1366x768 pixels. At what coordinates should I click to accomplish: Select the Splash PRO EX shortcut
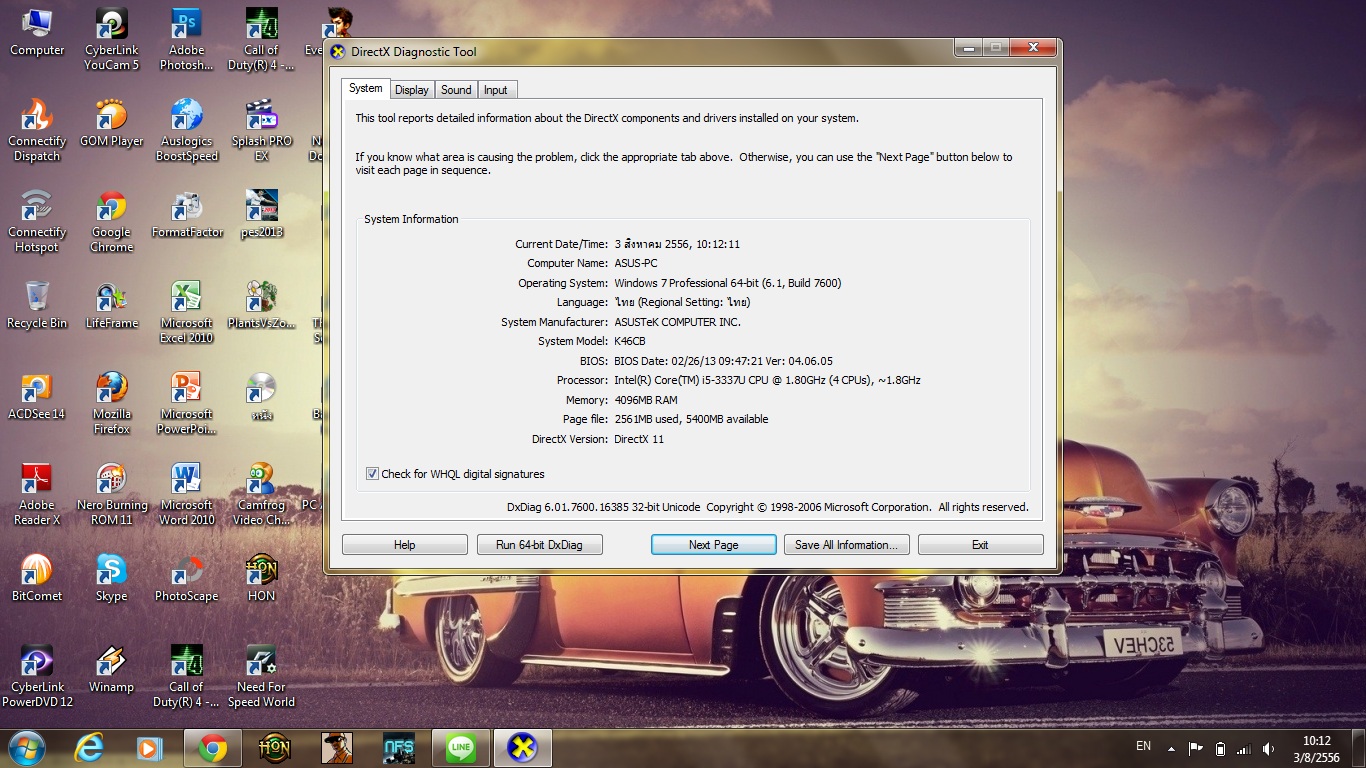click(x=261, y=131)
